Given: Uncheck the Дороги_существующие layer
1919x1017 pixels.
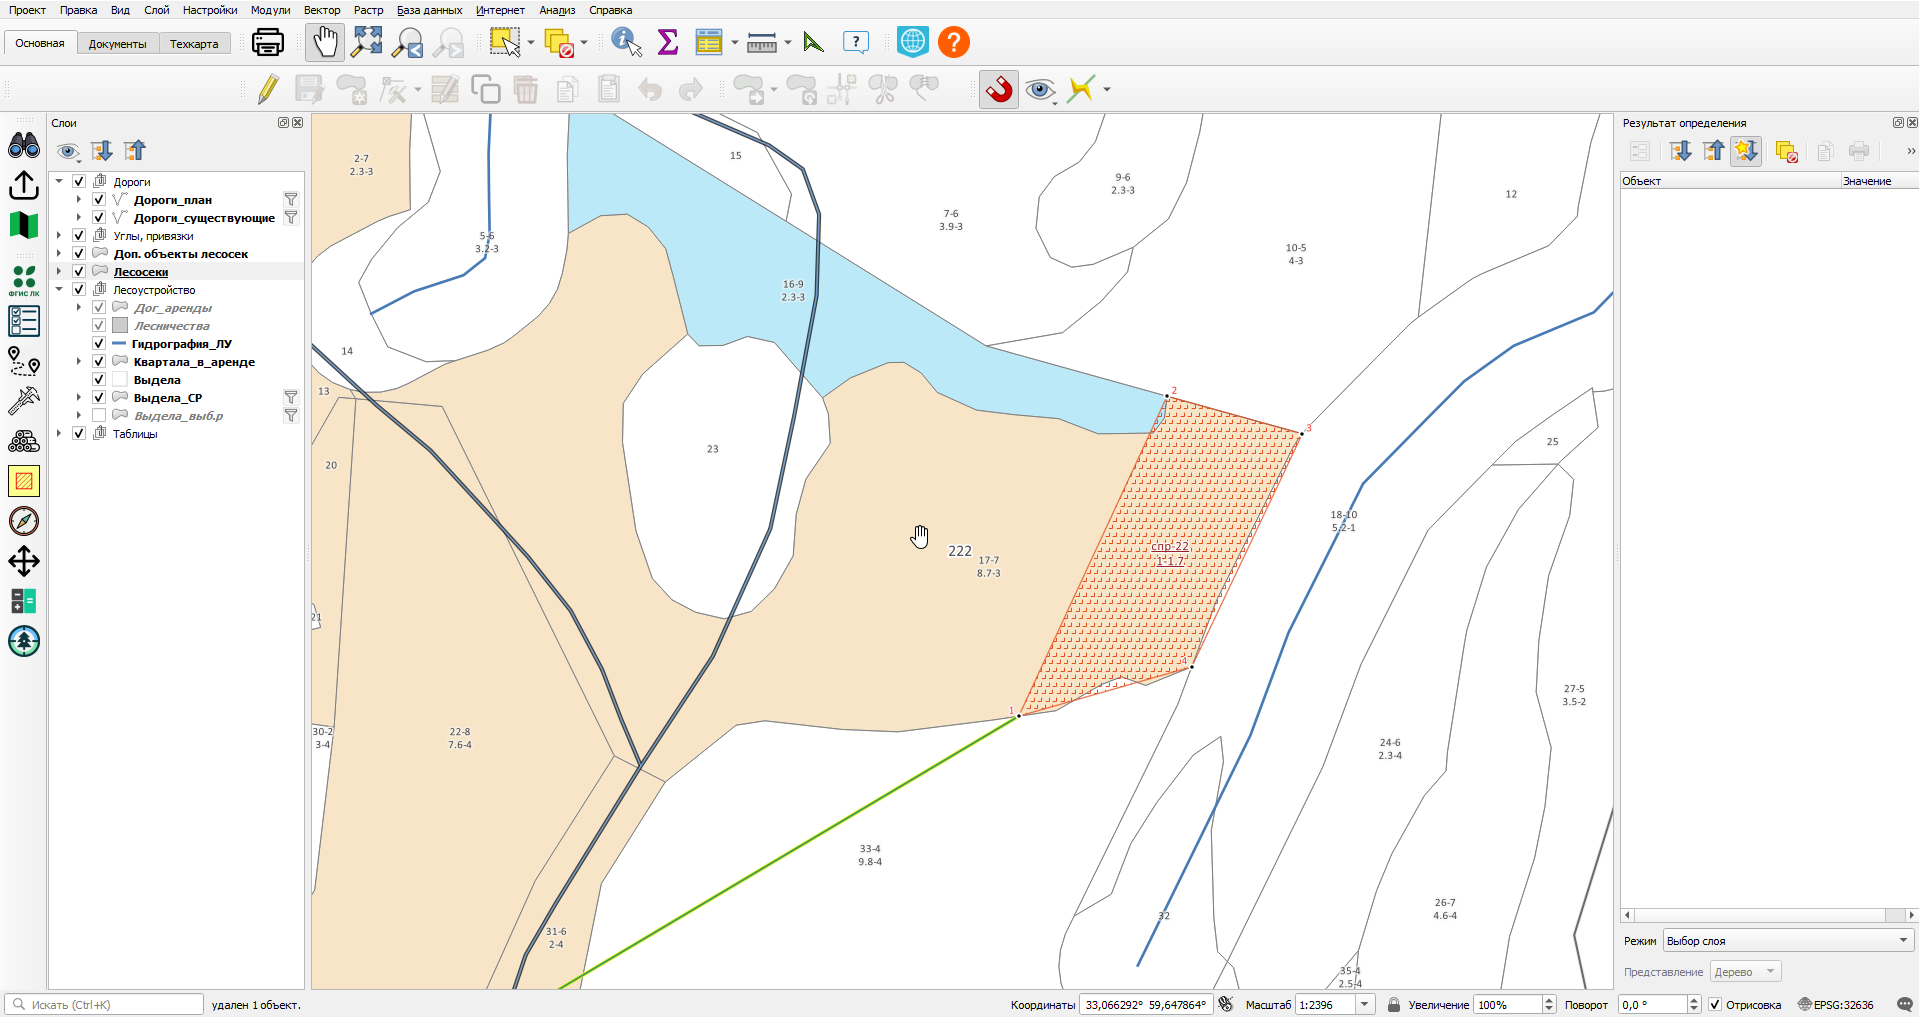Looking at the screenshot, I should pos(99,217).
